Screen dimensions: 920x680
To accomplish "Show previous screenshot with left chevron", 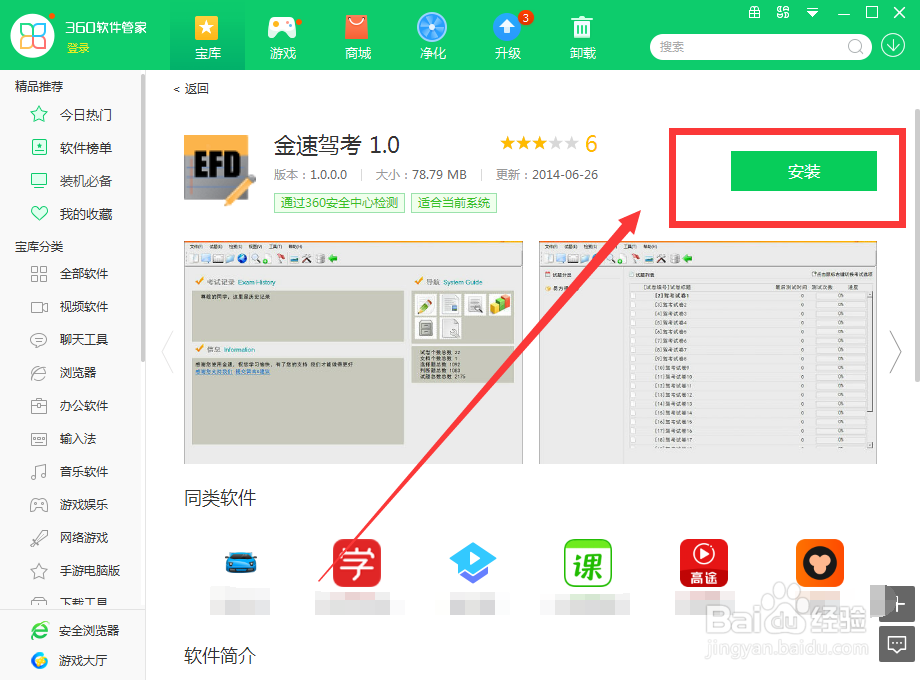I will 168,352.
